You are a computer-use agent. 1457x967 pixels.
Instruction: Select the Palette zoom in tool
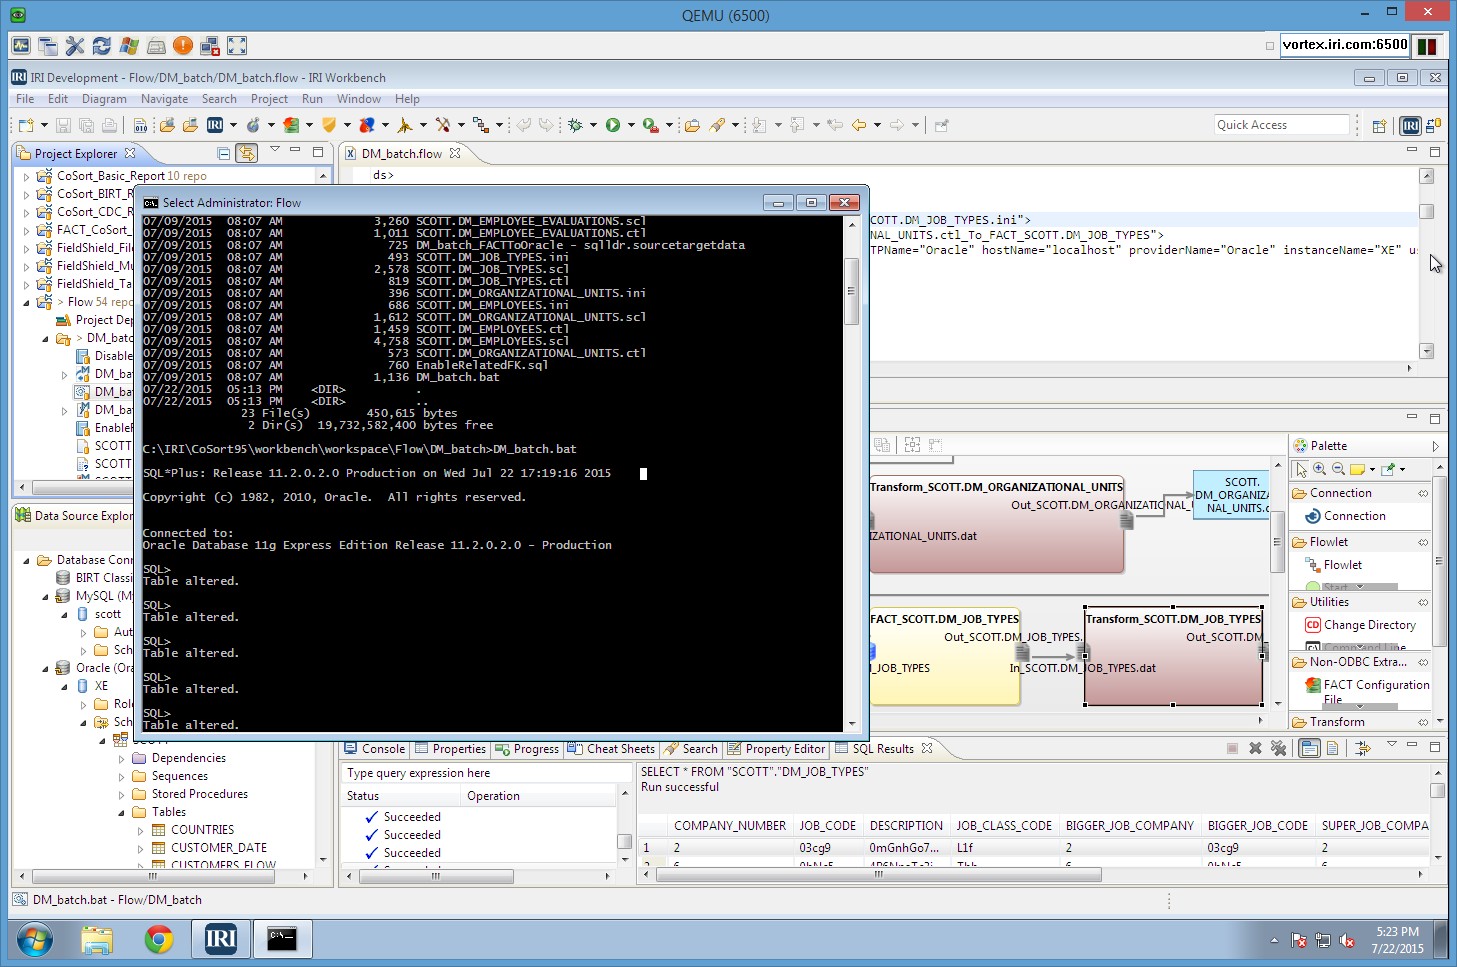point(1320,469)
